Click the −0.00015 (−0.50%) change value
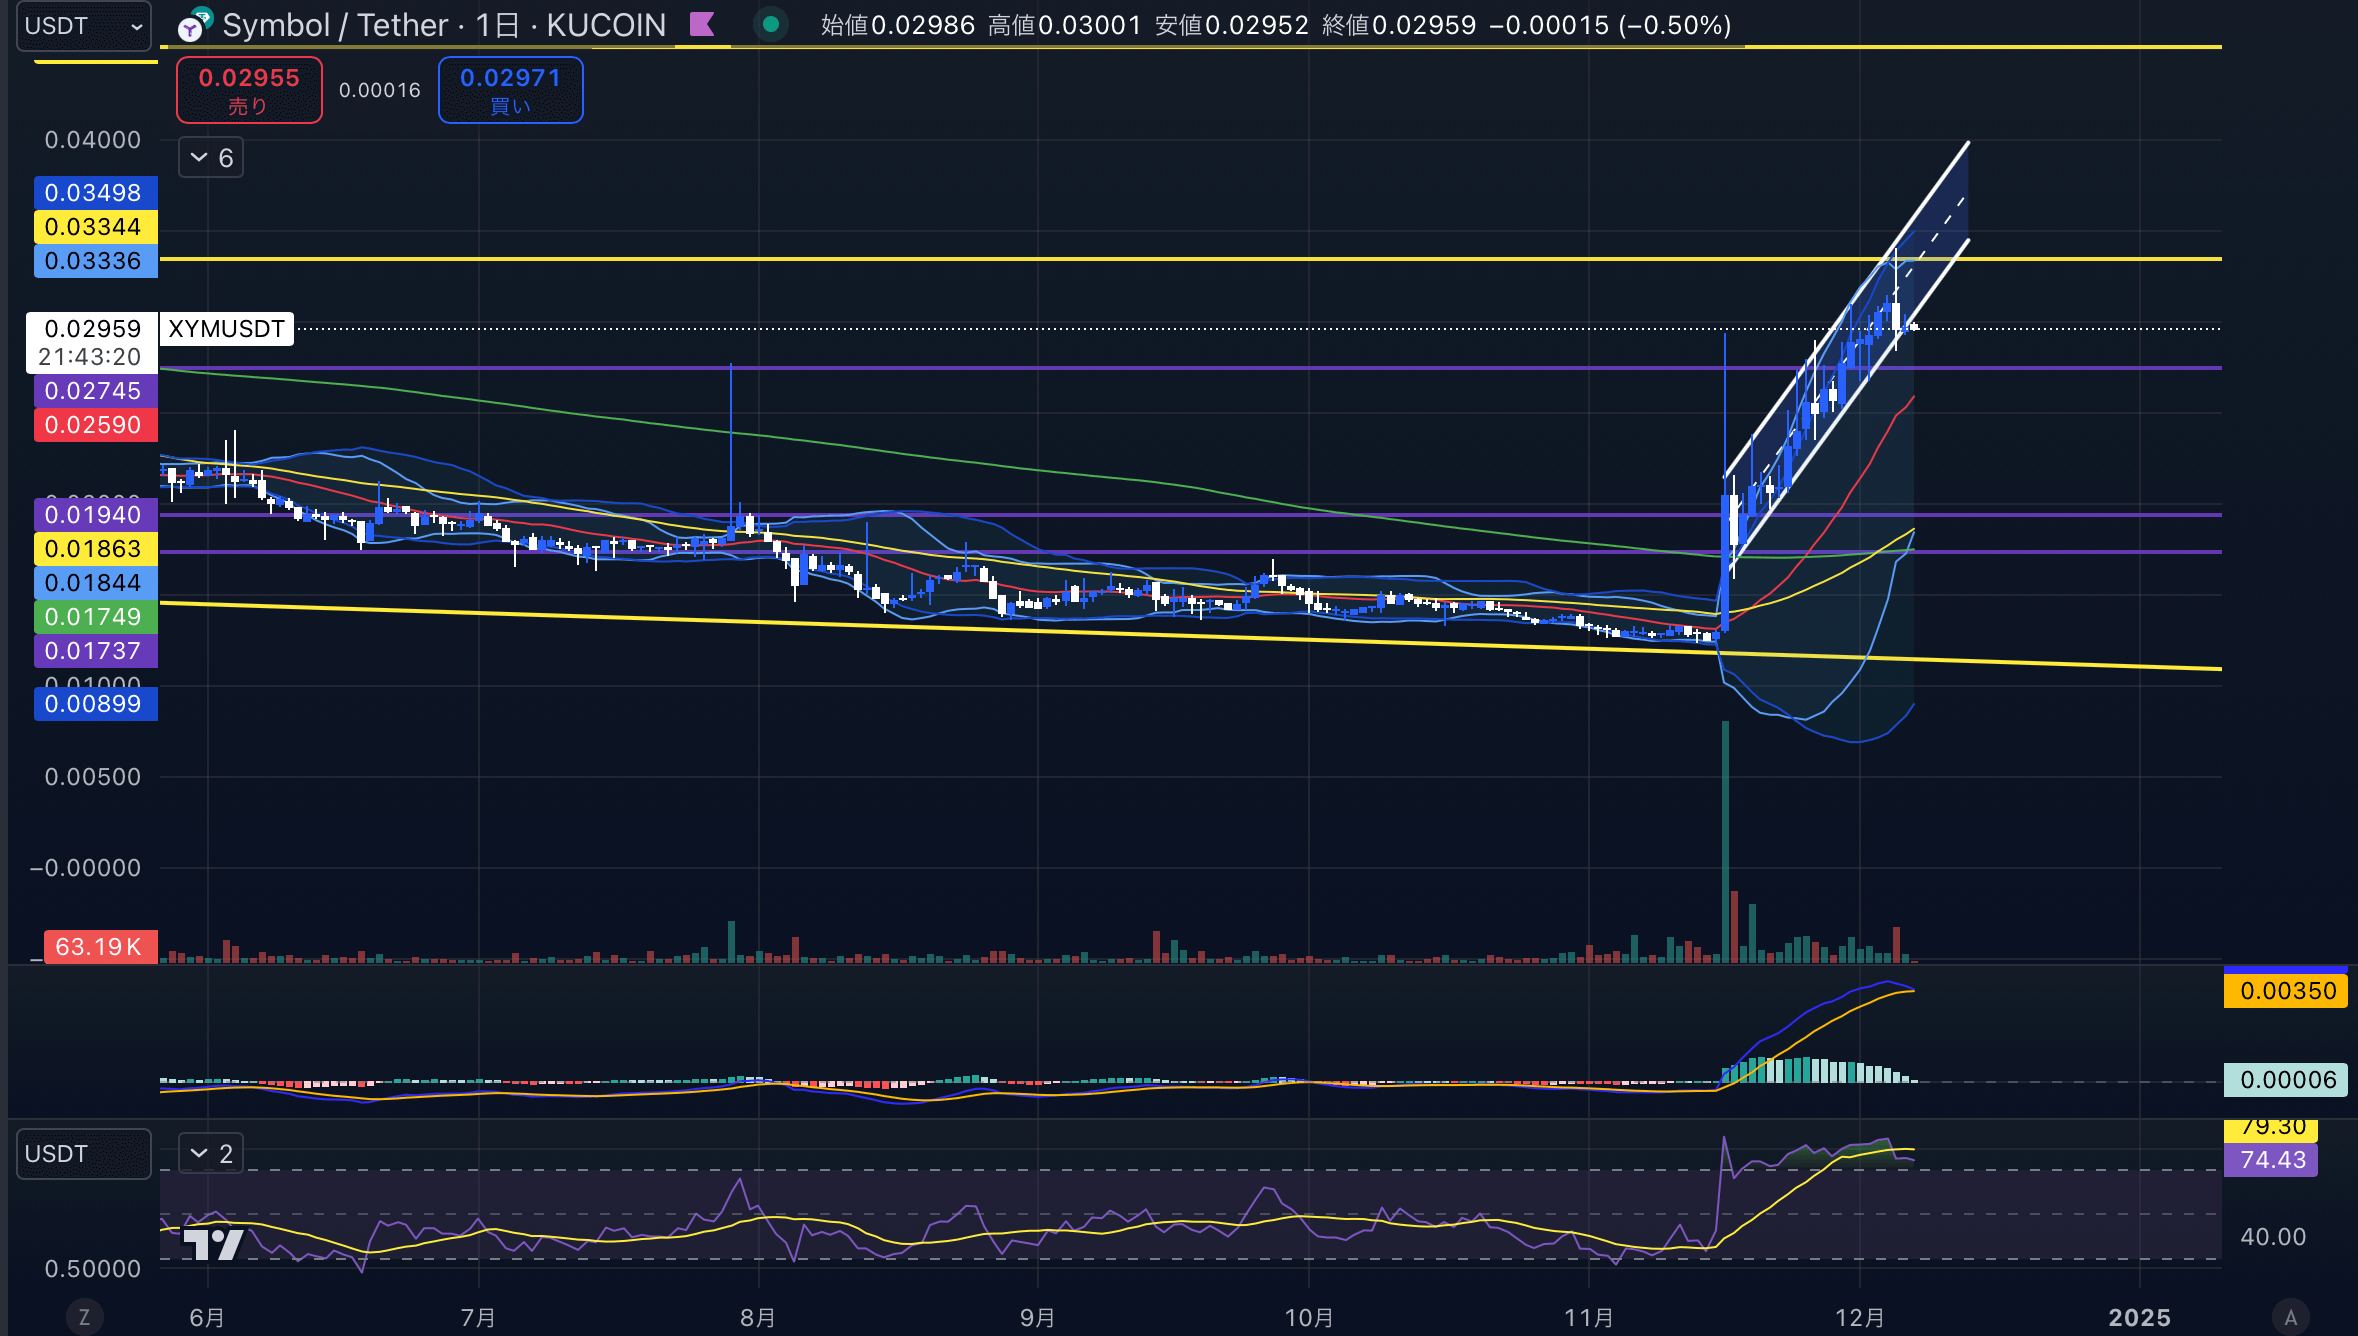The image size is (2358, 1336). (1611, 25)
